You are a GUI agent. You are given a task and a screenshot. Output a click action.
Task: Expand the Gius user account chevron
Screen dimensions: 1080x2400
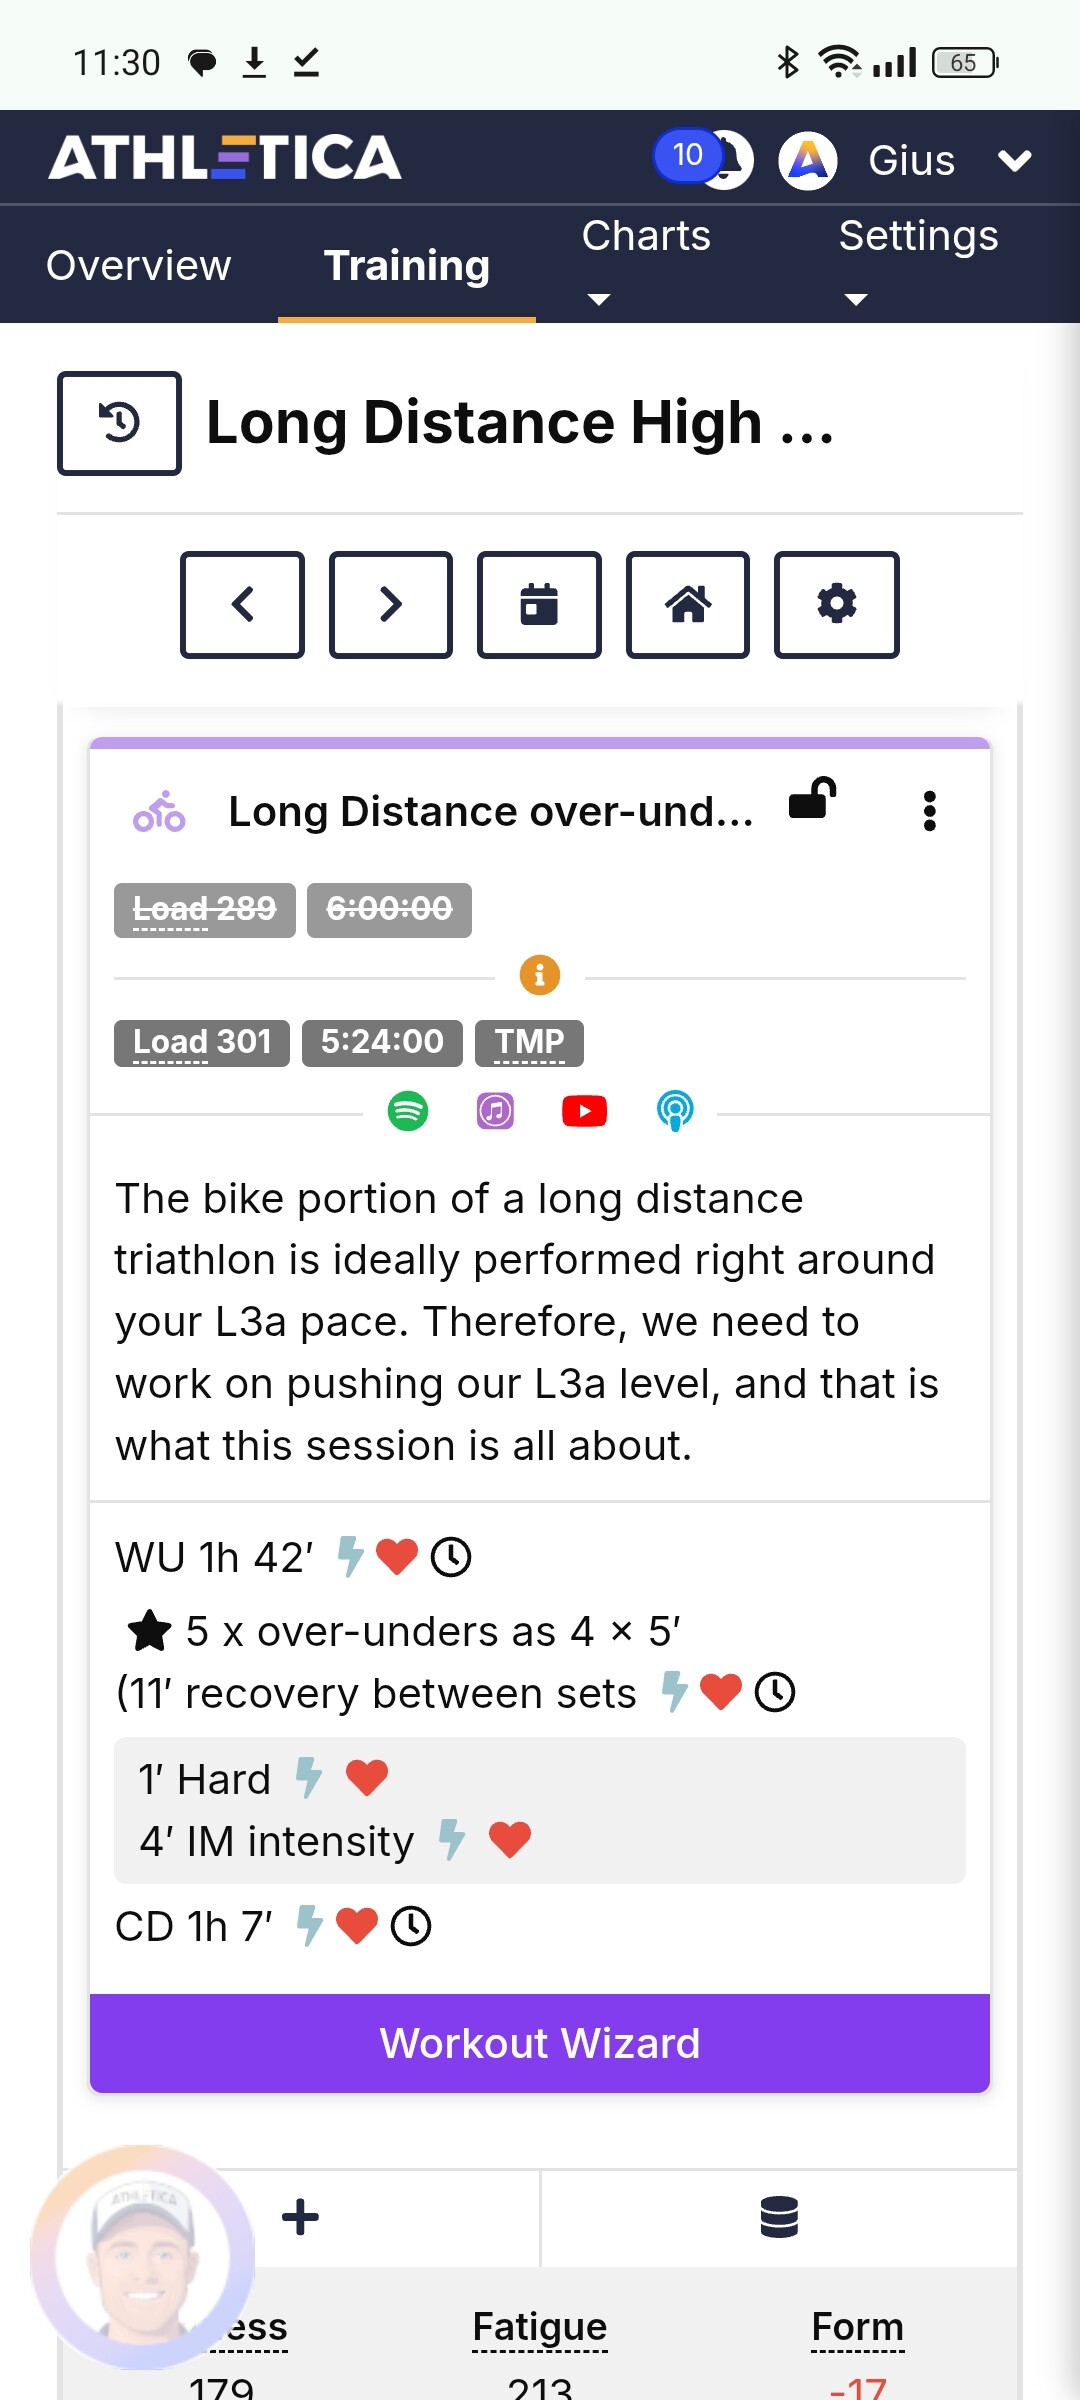1015,160
